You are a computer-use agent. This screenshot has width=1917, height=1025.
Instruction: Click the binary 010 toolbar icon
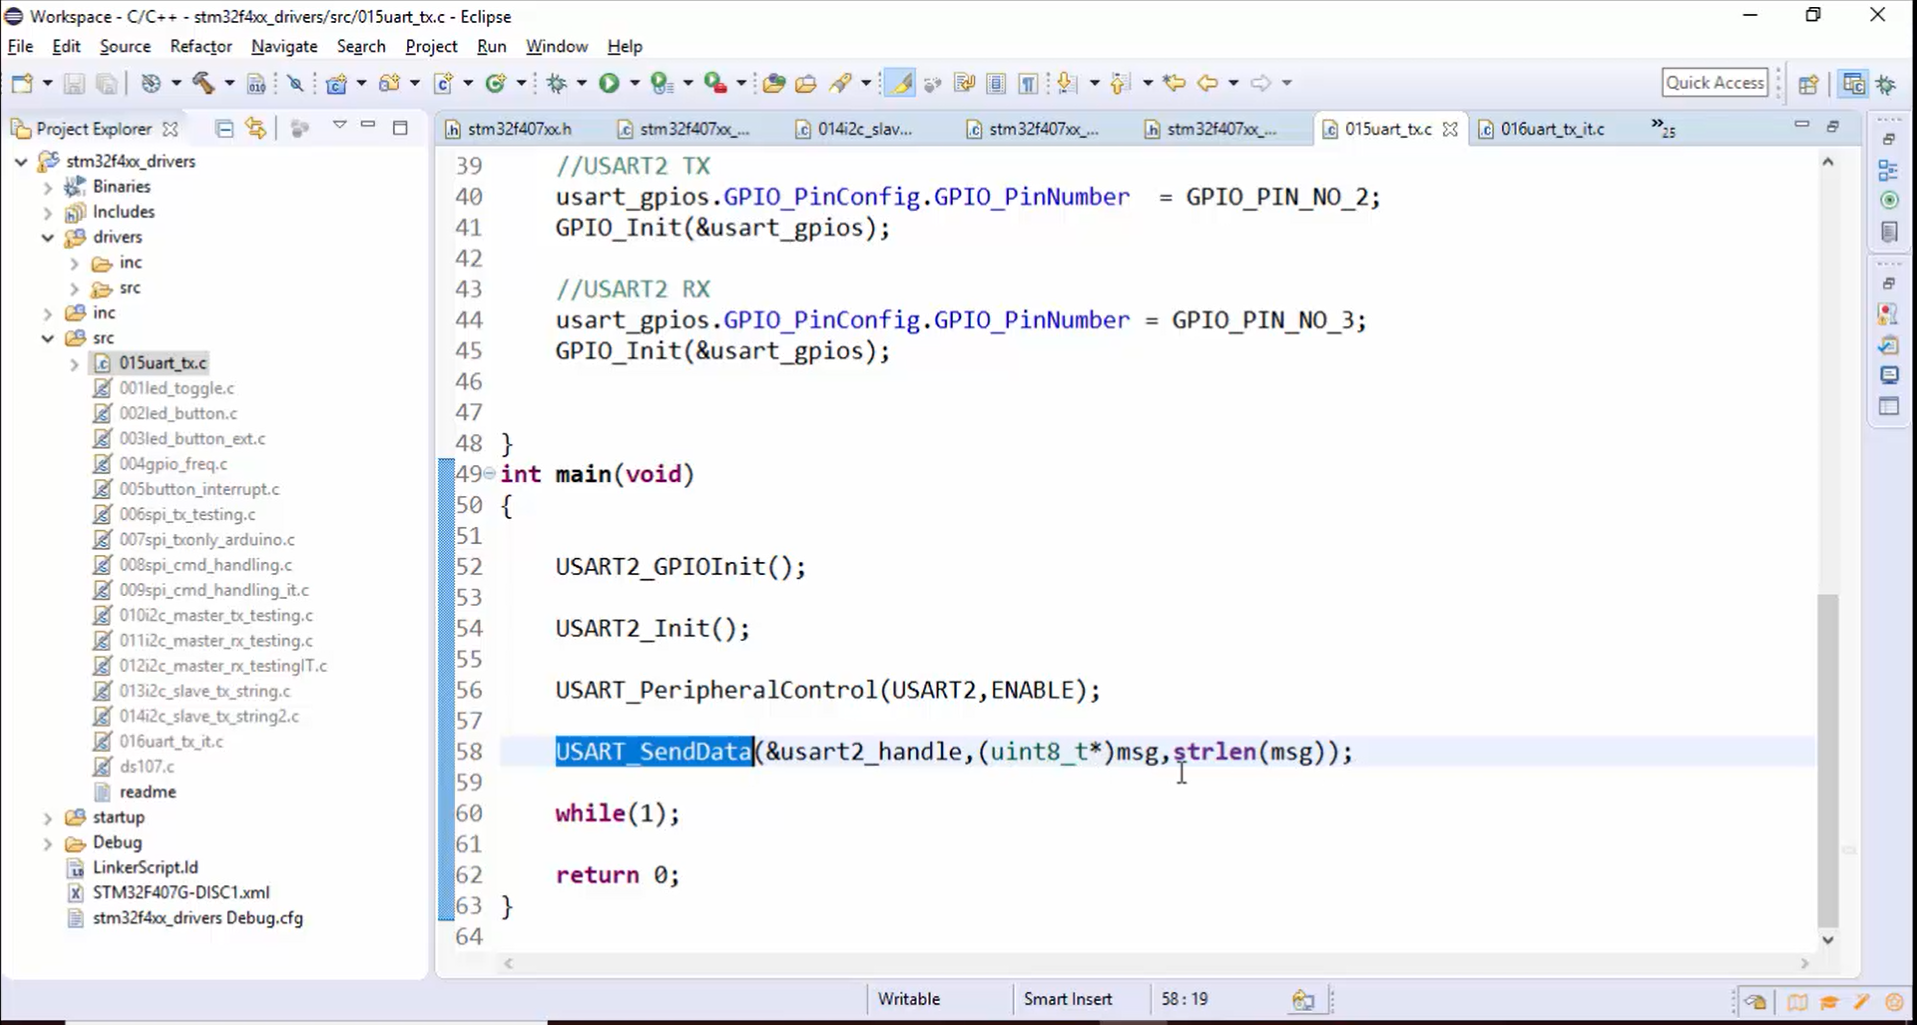click(x=257, y=84)
